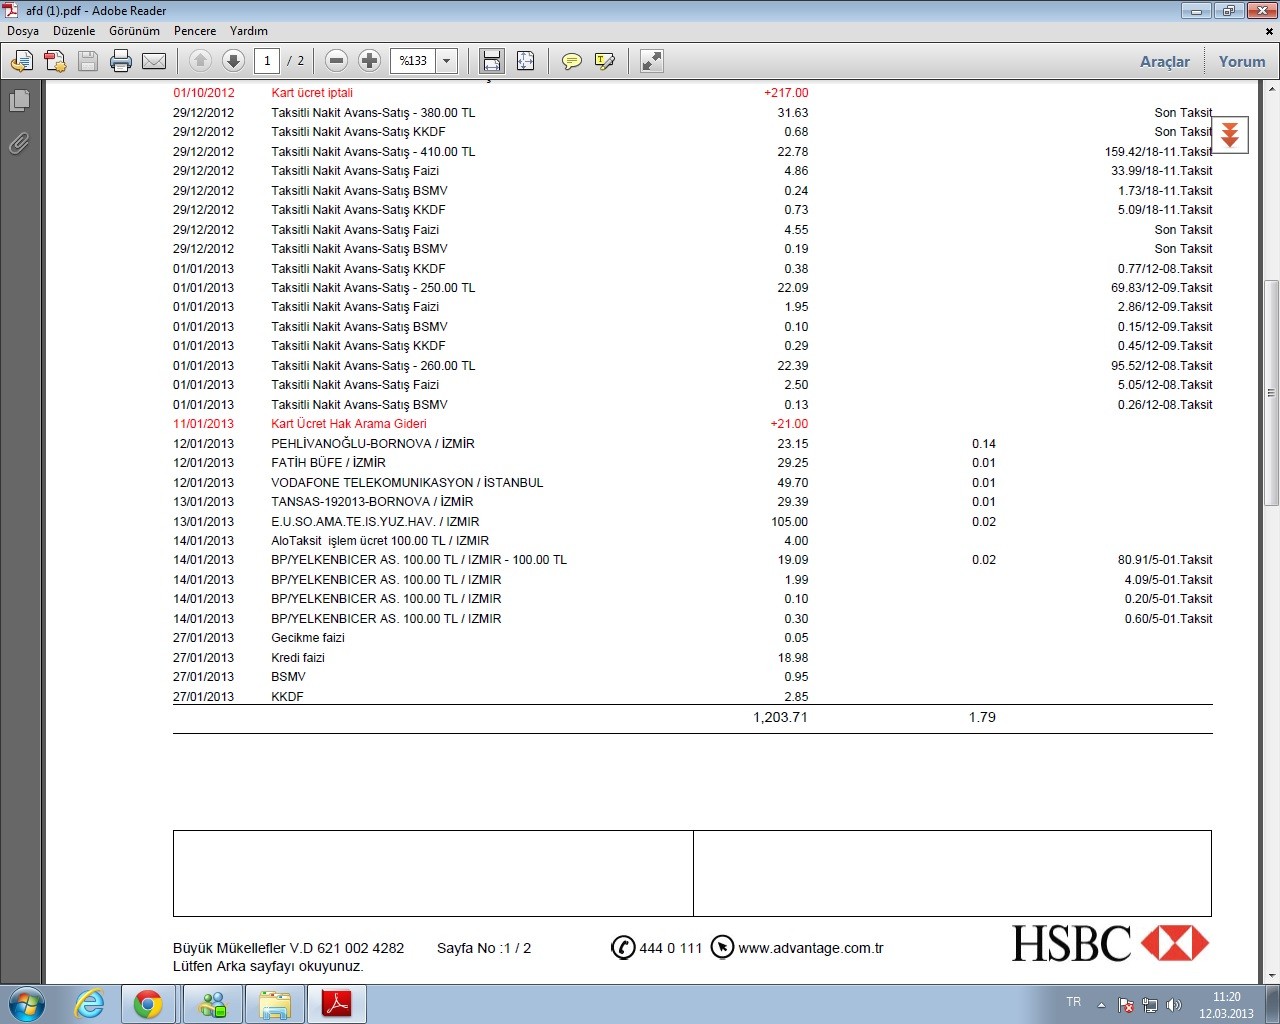Click Adobe Reader taskbar icon
Screen dimensions: 1280x1024
(x=337, y=1004)
